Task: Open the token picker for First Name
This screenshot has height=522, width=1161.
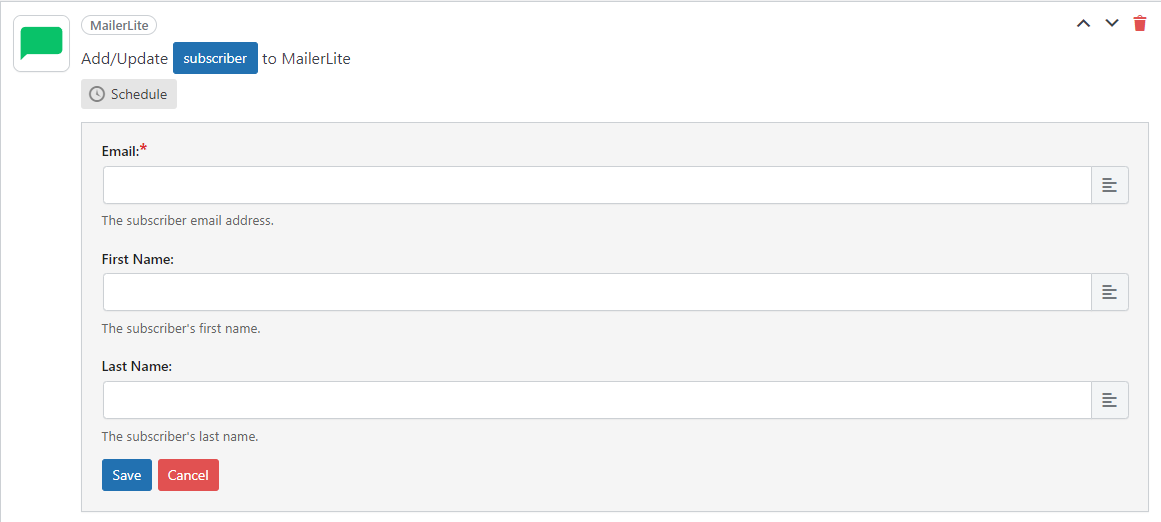Action: (1109, 292)
